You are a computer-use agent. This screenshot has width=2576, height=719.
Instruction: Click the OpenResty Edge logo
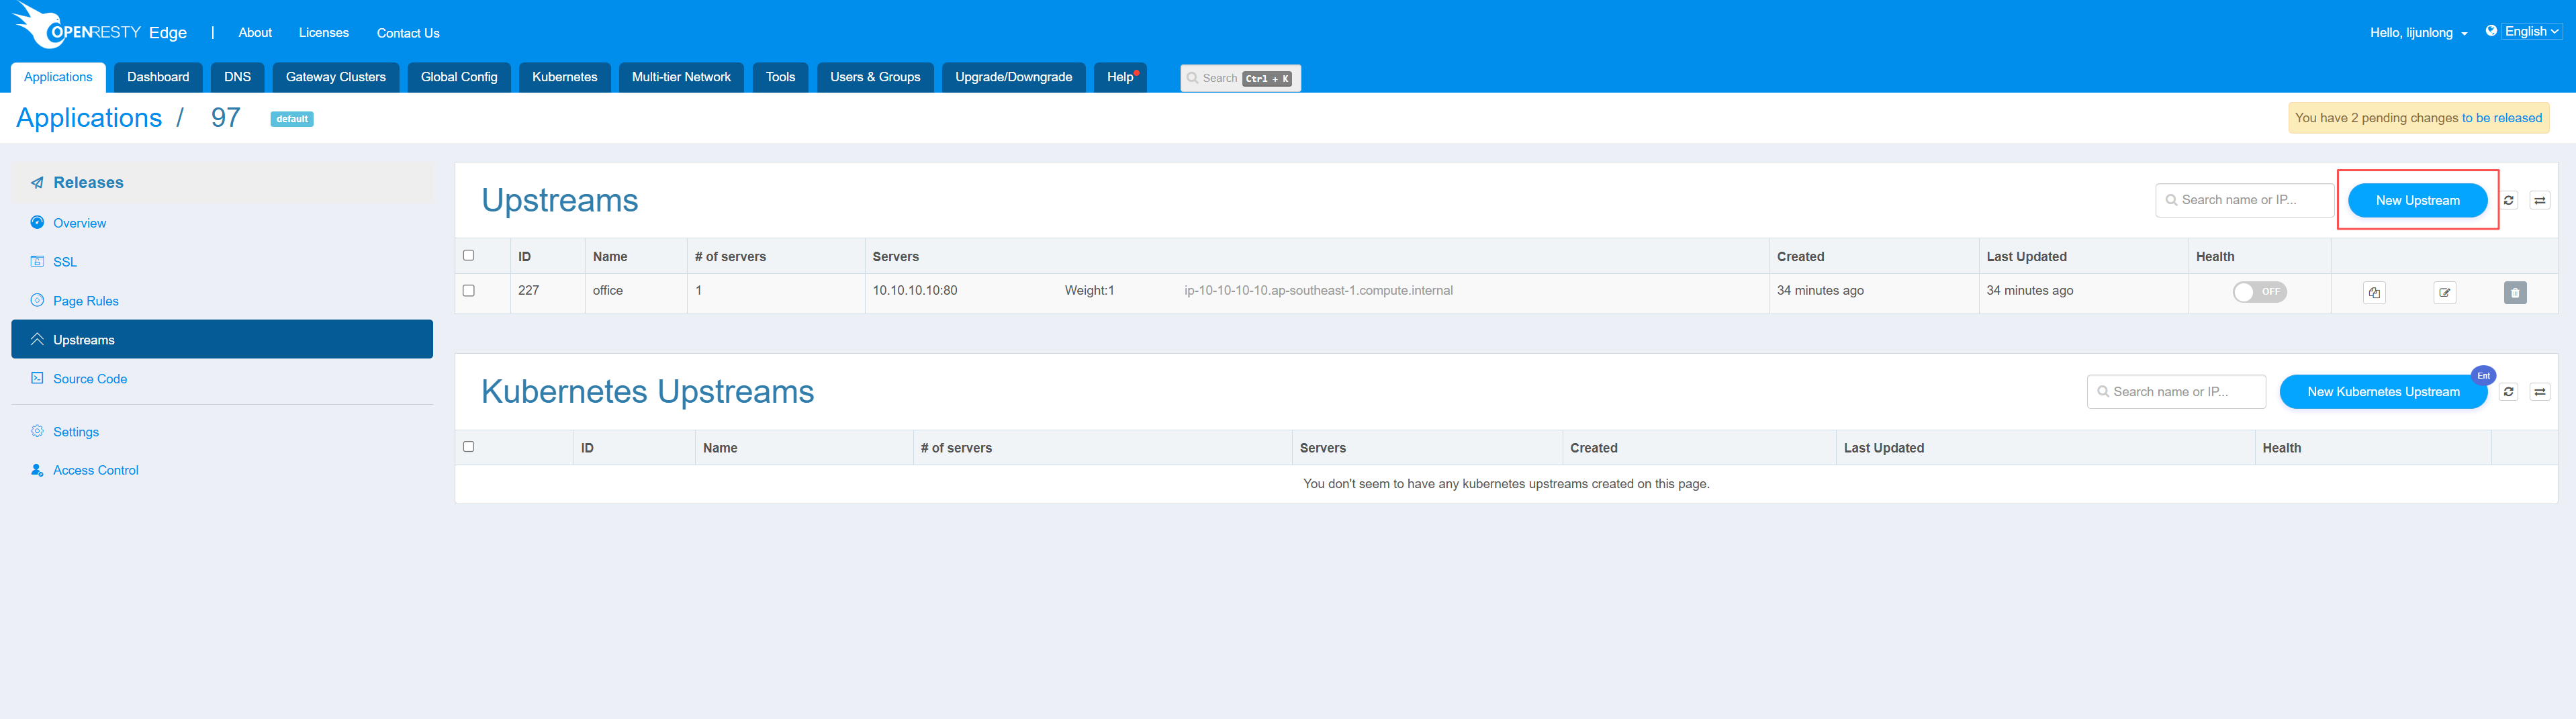pos(100,29)
